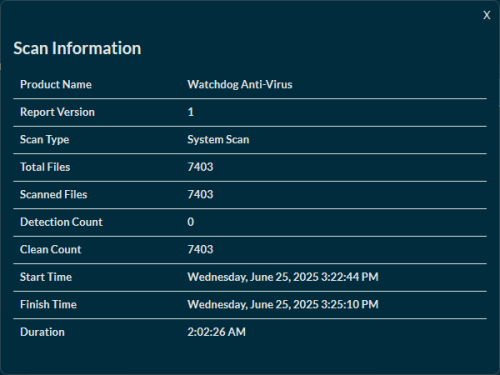Click the Detection Count label
Image resolution: width=500 pixels, height=375 pixels.
[61, 222]
